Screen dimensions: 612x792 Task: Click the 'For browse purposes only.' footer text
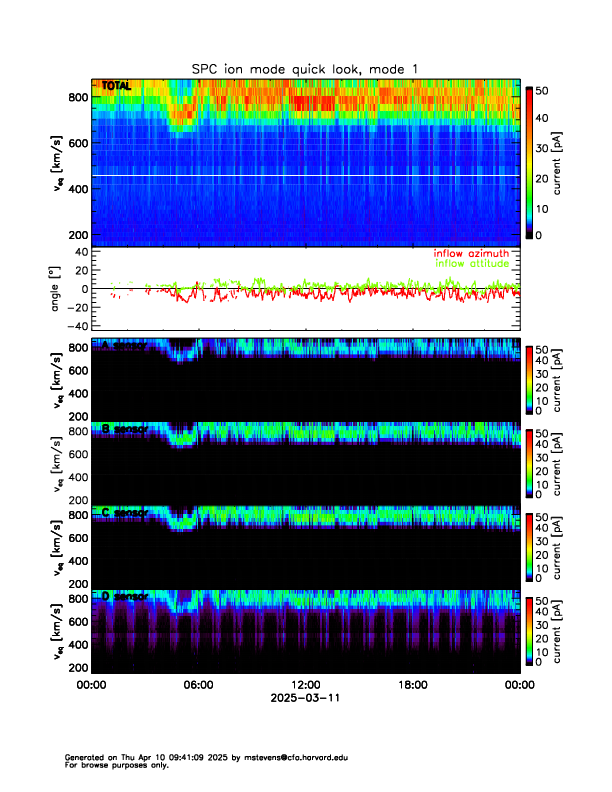click(110, 765)
